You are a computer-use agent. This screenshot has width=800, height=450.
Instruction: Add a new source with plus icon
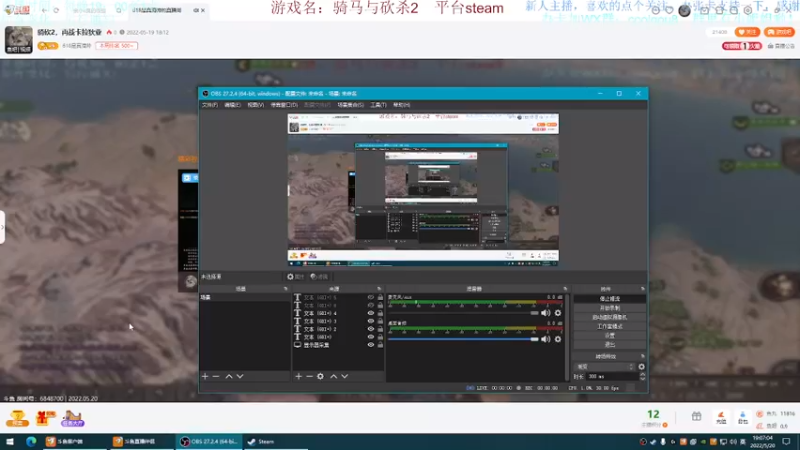click(298, 376)
